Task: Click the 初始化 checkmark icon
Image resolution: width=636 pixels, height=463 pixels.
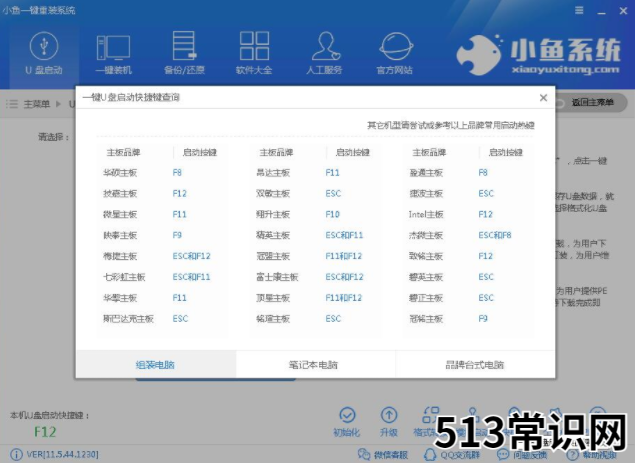Action: tap(347, 415)
